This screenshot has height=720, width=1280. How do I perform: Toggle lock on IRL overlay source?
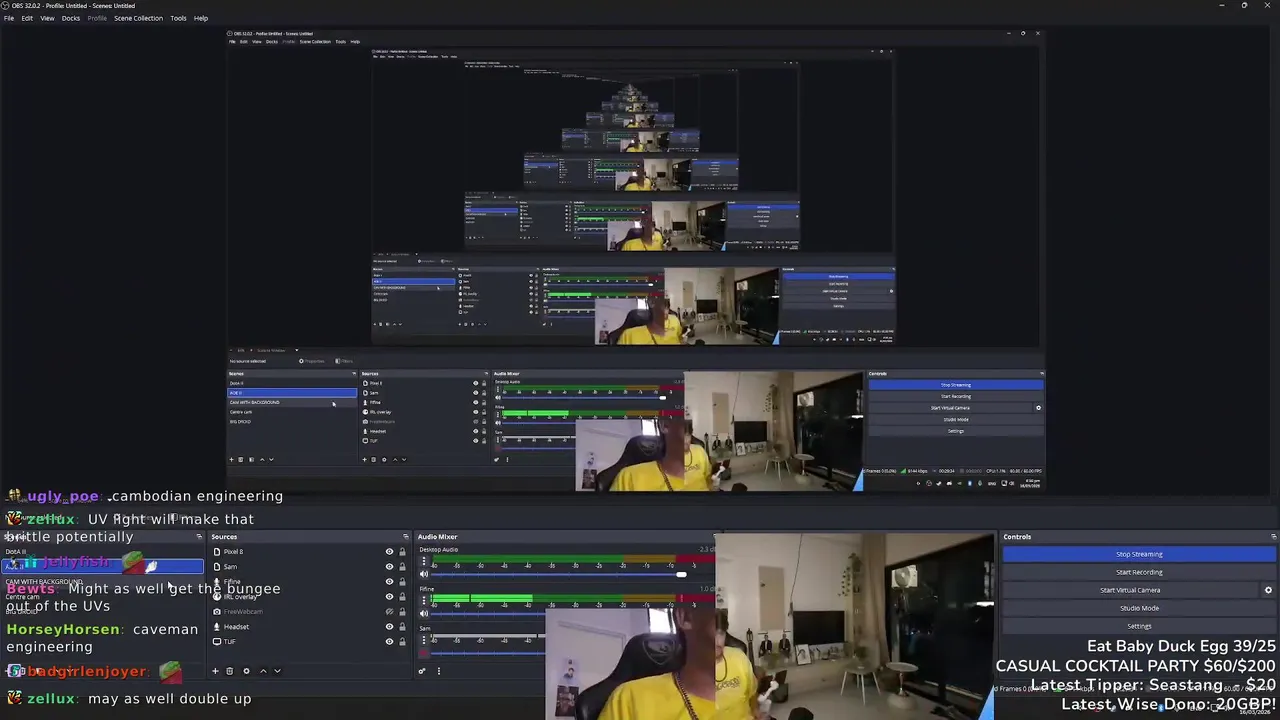pyautogui.click(x=403, y=597)
